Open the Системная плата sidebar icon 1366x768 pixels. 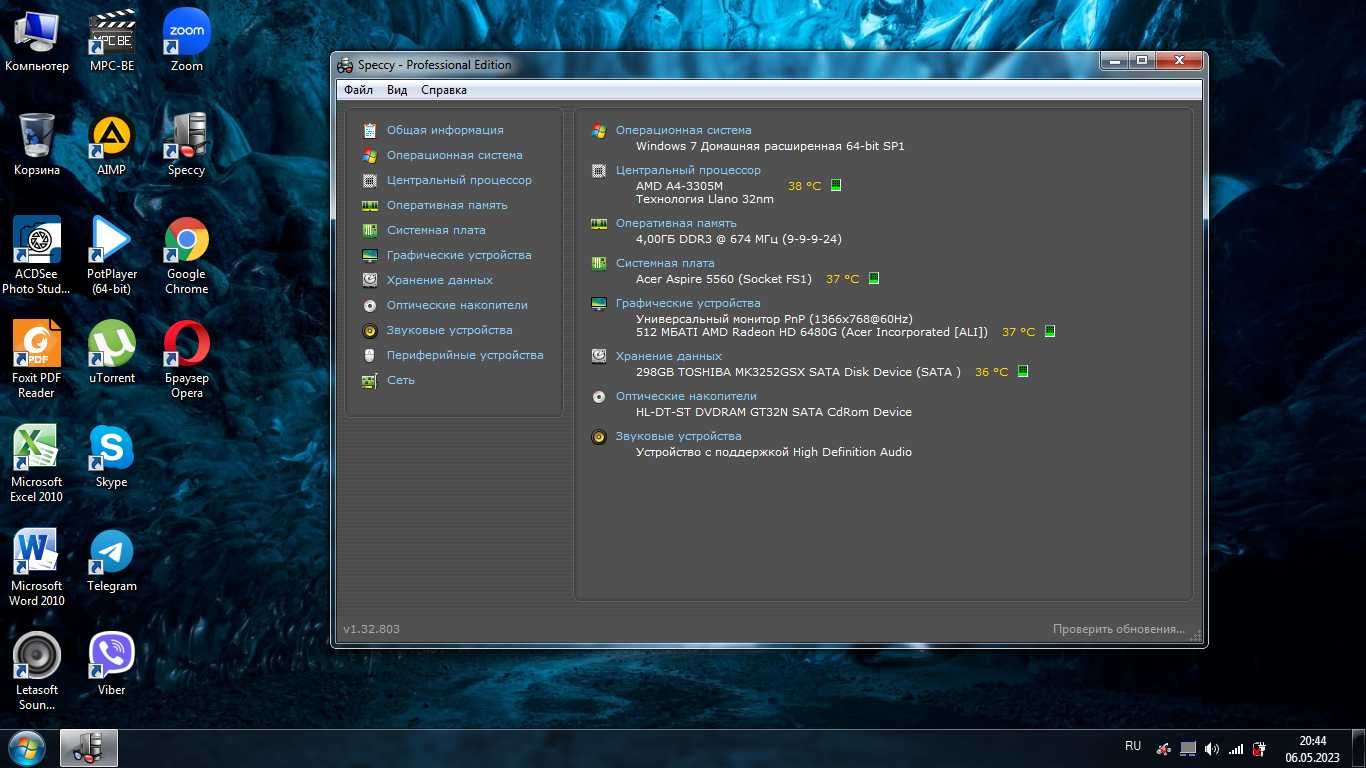point(370,230)
